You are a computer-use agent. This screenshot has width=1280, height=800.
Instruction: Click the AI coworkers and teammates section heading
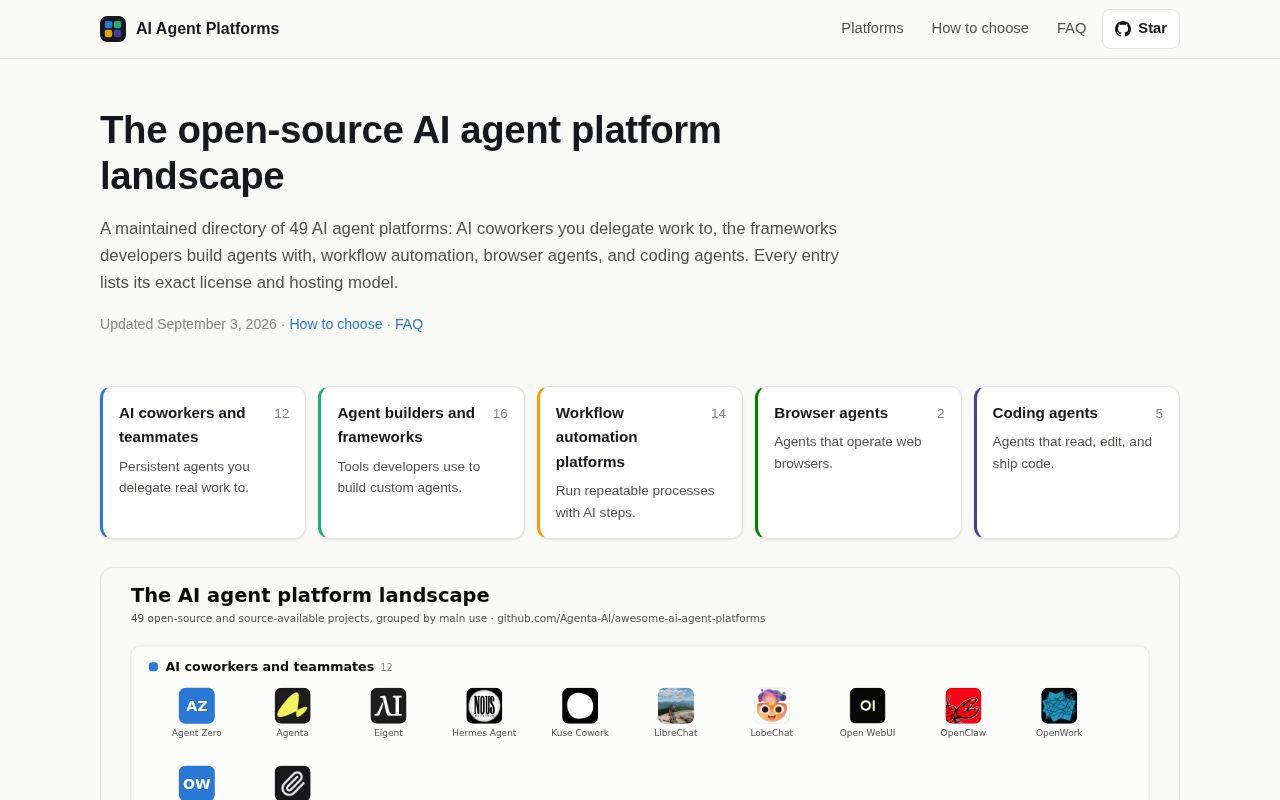pyautogui.click(x=270, y=667)
